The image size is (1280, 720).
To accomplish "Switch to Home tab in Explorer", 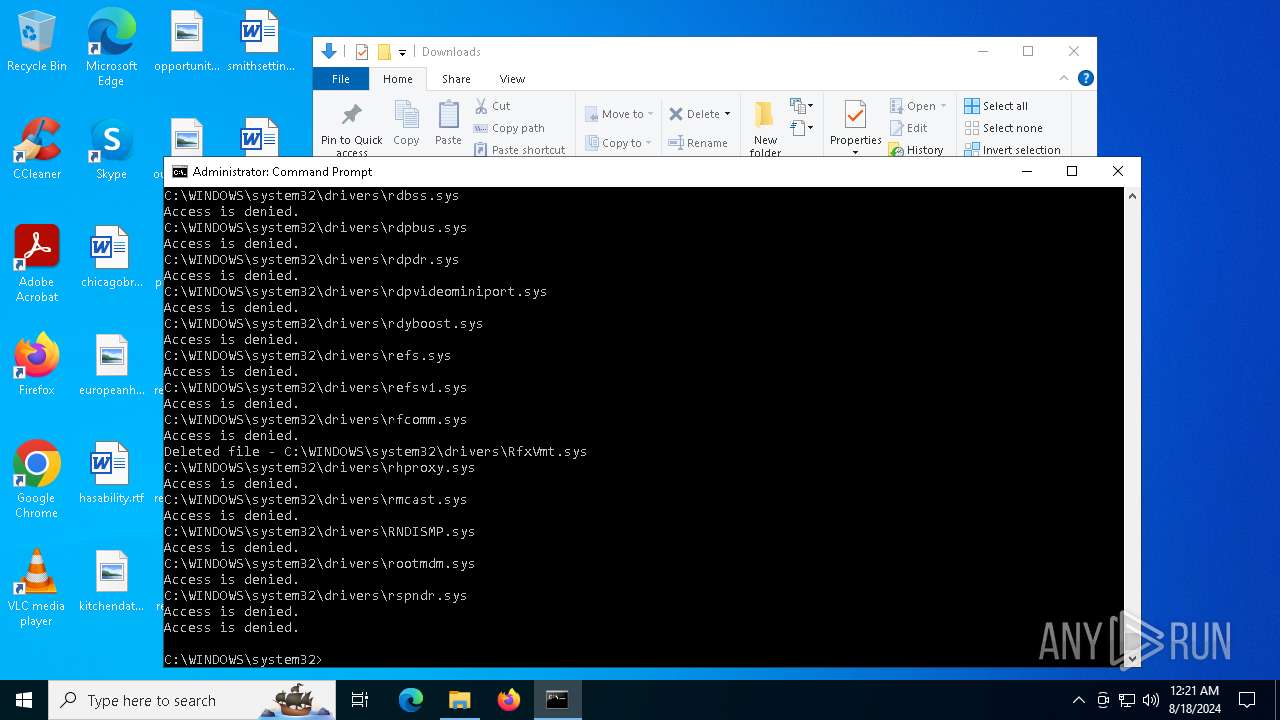I will click(x=397, y=79).
